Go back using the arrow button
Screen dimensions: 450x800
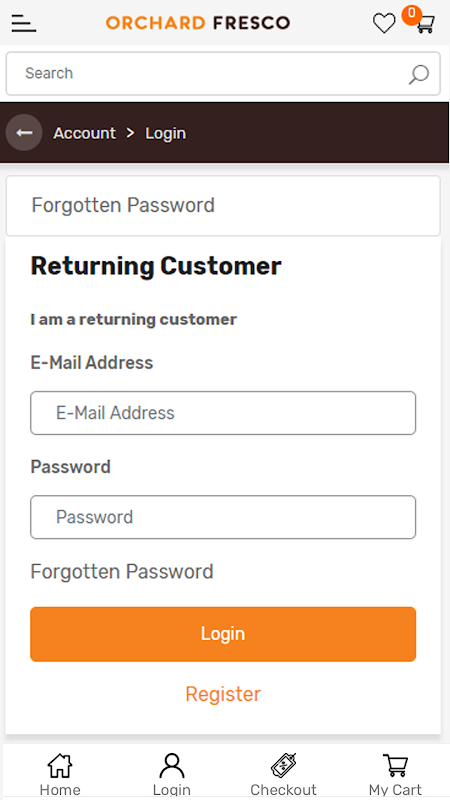[x=24, y=133]
